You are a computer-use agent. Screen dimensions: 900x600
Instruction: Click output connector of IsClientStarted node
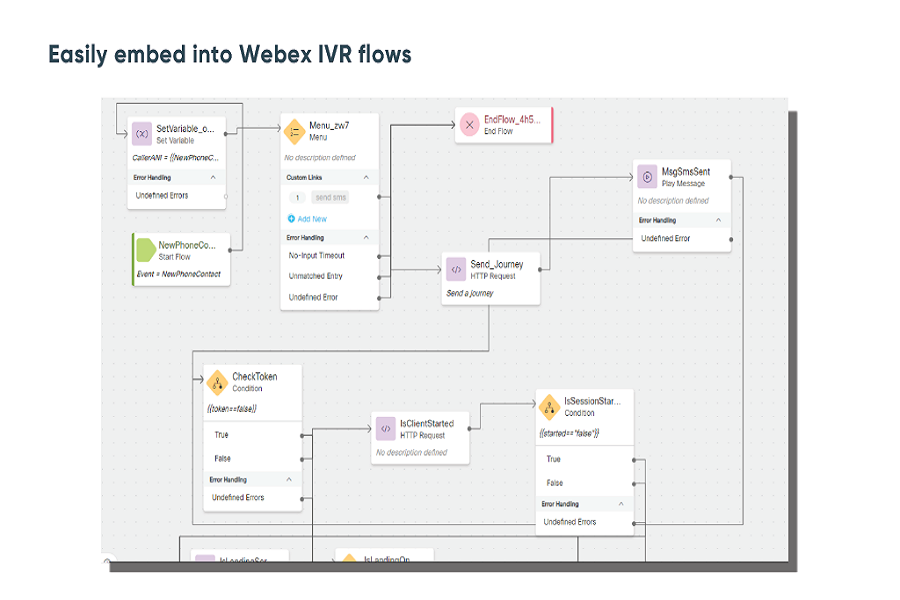(x=470, y=429)
